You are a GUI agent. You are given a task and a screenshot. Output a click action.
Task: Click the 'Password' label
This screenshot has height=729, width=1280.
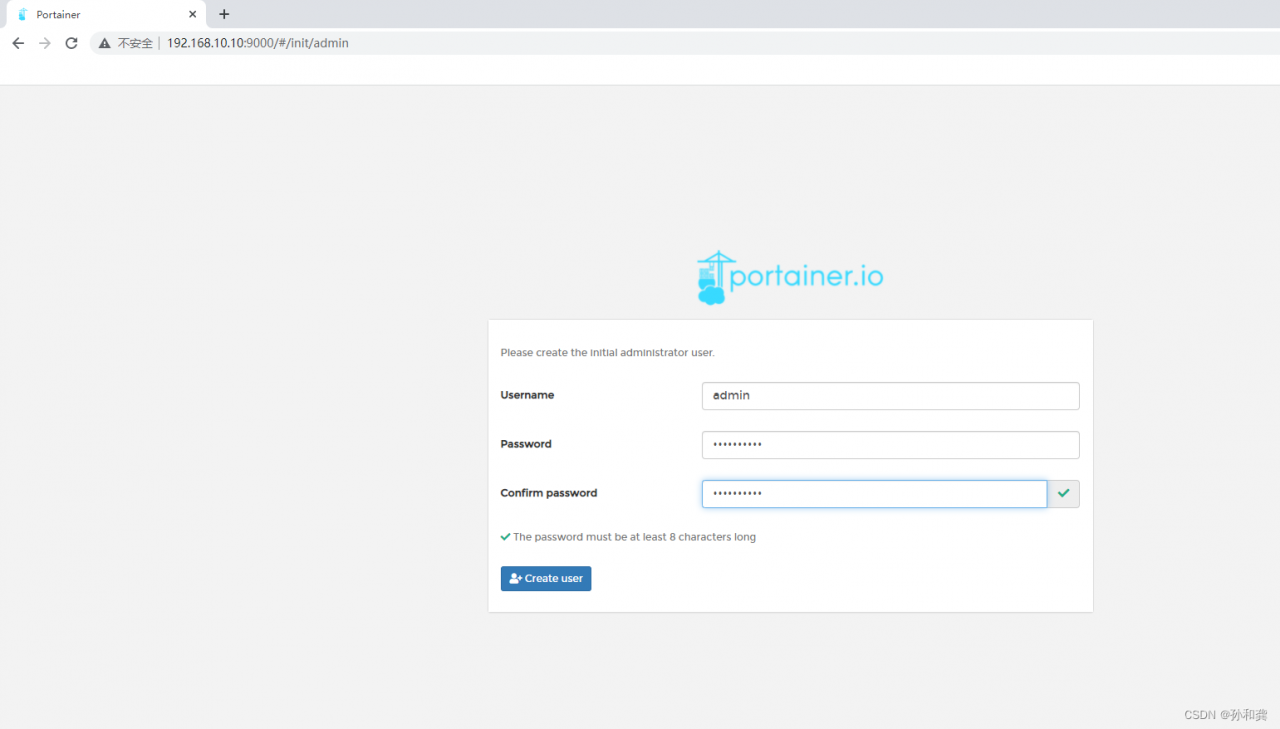point(526,444)
